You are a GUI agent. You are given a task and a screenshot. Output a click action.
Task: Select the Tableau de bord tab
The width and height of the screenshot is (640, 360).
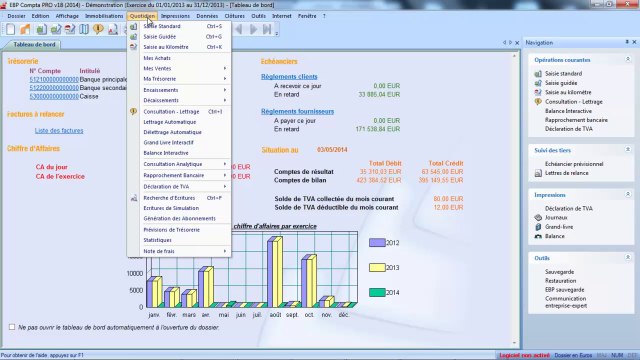click(x=34, y=44)
